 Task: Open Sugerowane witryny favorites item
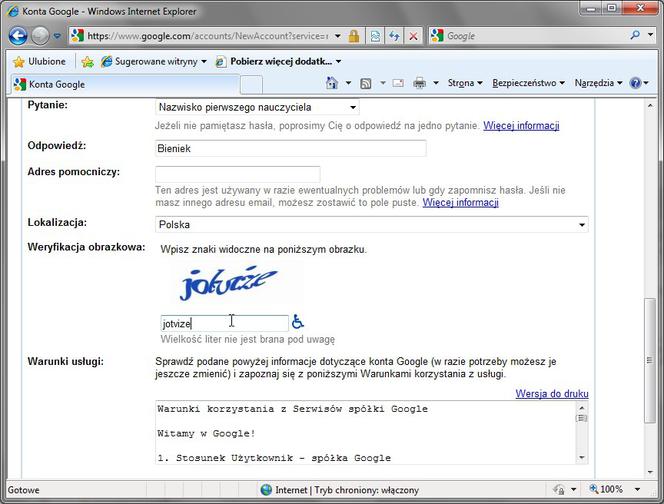click(x=154, y=61)
